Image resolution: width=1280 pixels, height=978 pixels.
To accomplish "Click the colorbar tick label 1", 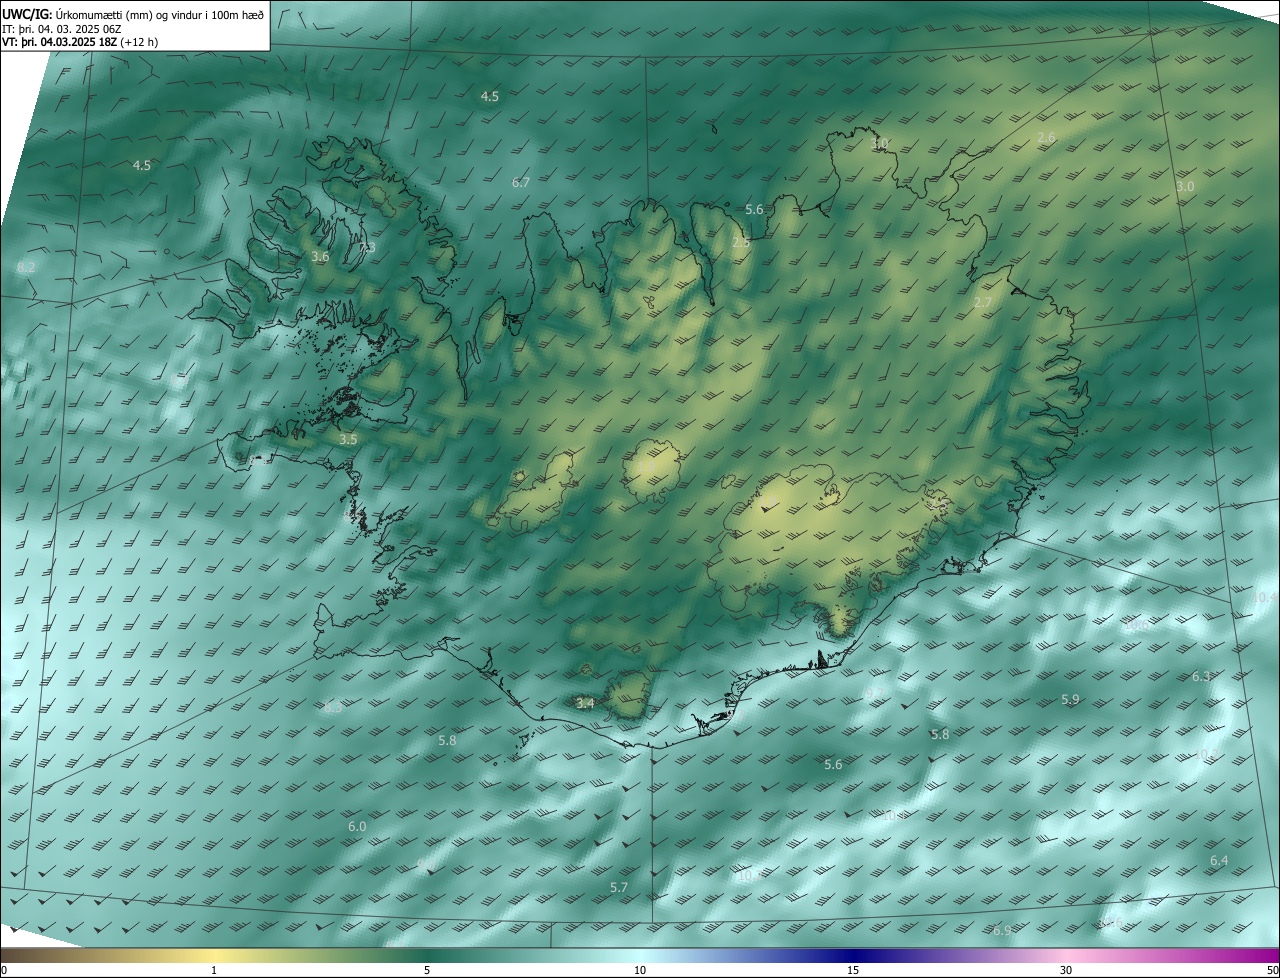I will [214, 971].
